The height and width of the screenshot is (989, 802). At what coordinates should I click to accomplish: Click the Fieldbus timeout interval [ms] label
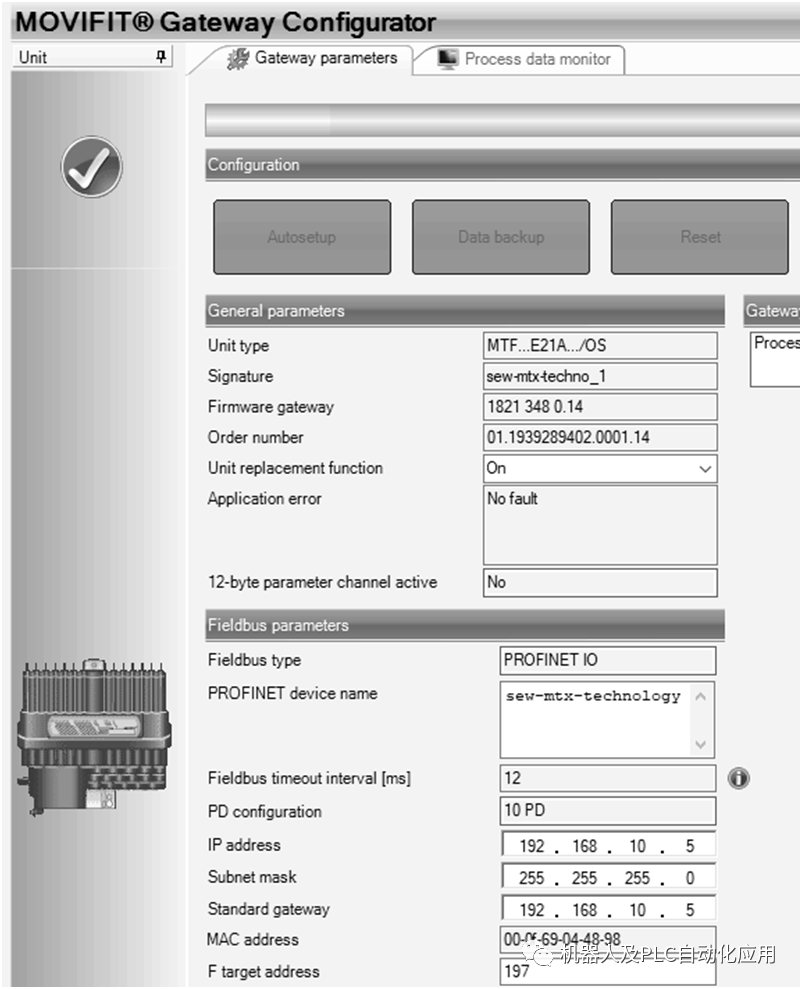(309, 778)
